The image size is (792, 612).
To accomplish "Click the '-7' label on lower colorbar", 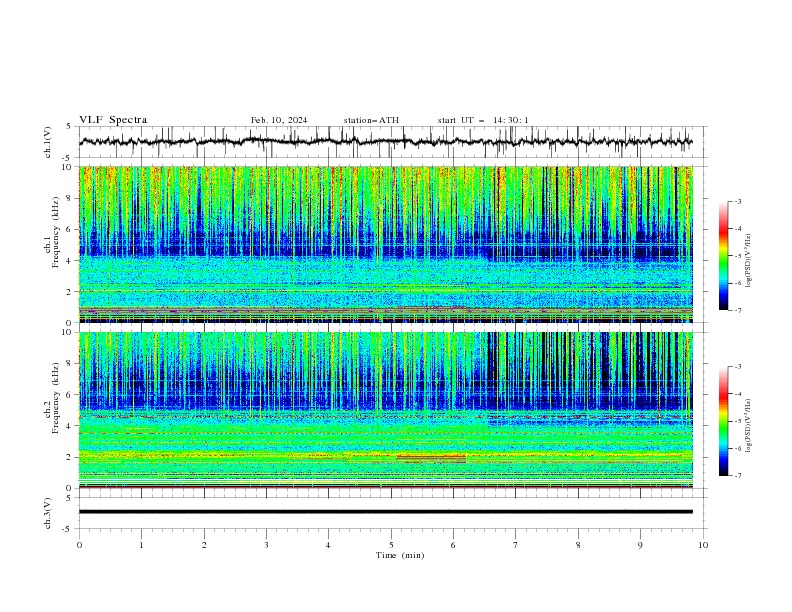I will (x=737, y=476).
